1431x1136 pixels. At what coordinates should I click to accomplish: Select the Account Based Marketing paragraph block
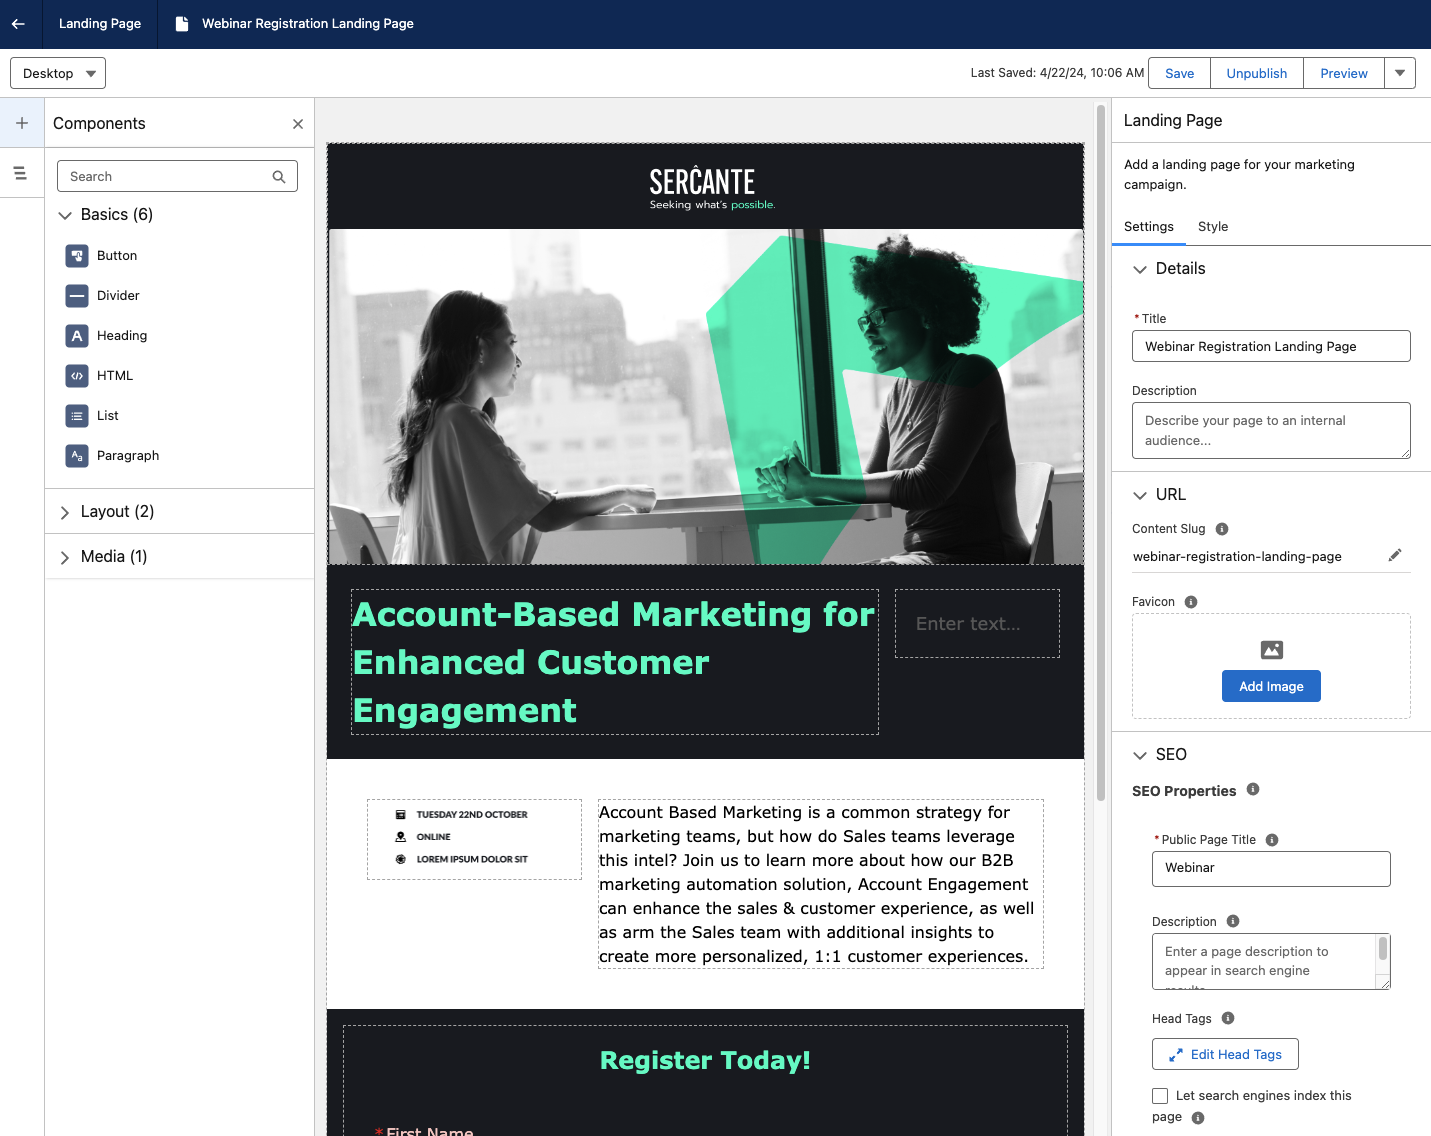coord(820,884)
